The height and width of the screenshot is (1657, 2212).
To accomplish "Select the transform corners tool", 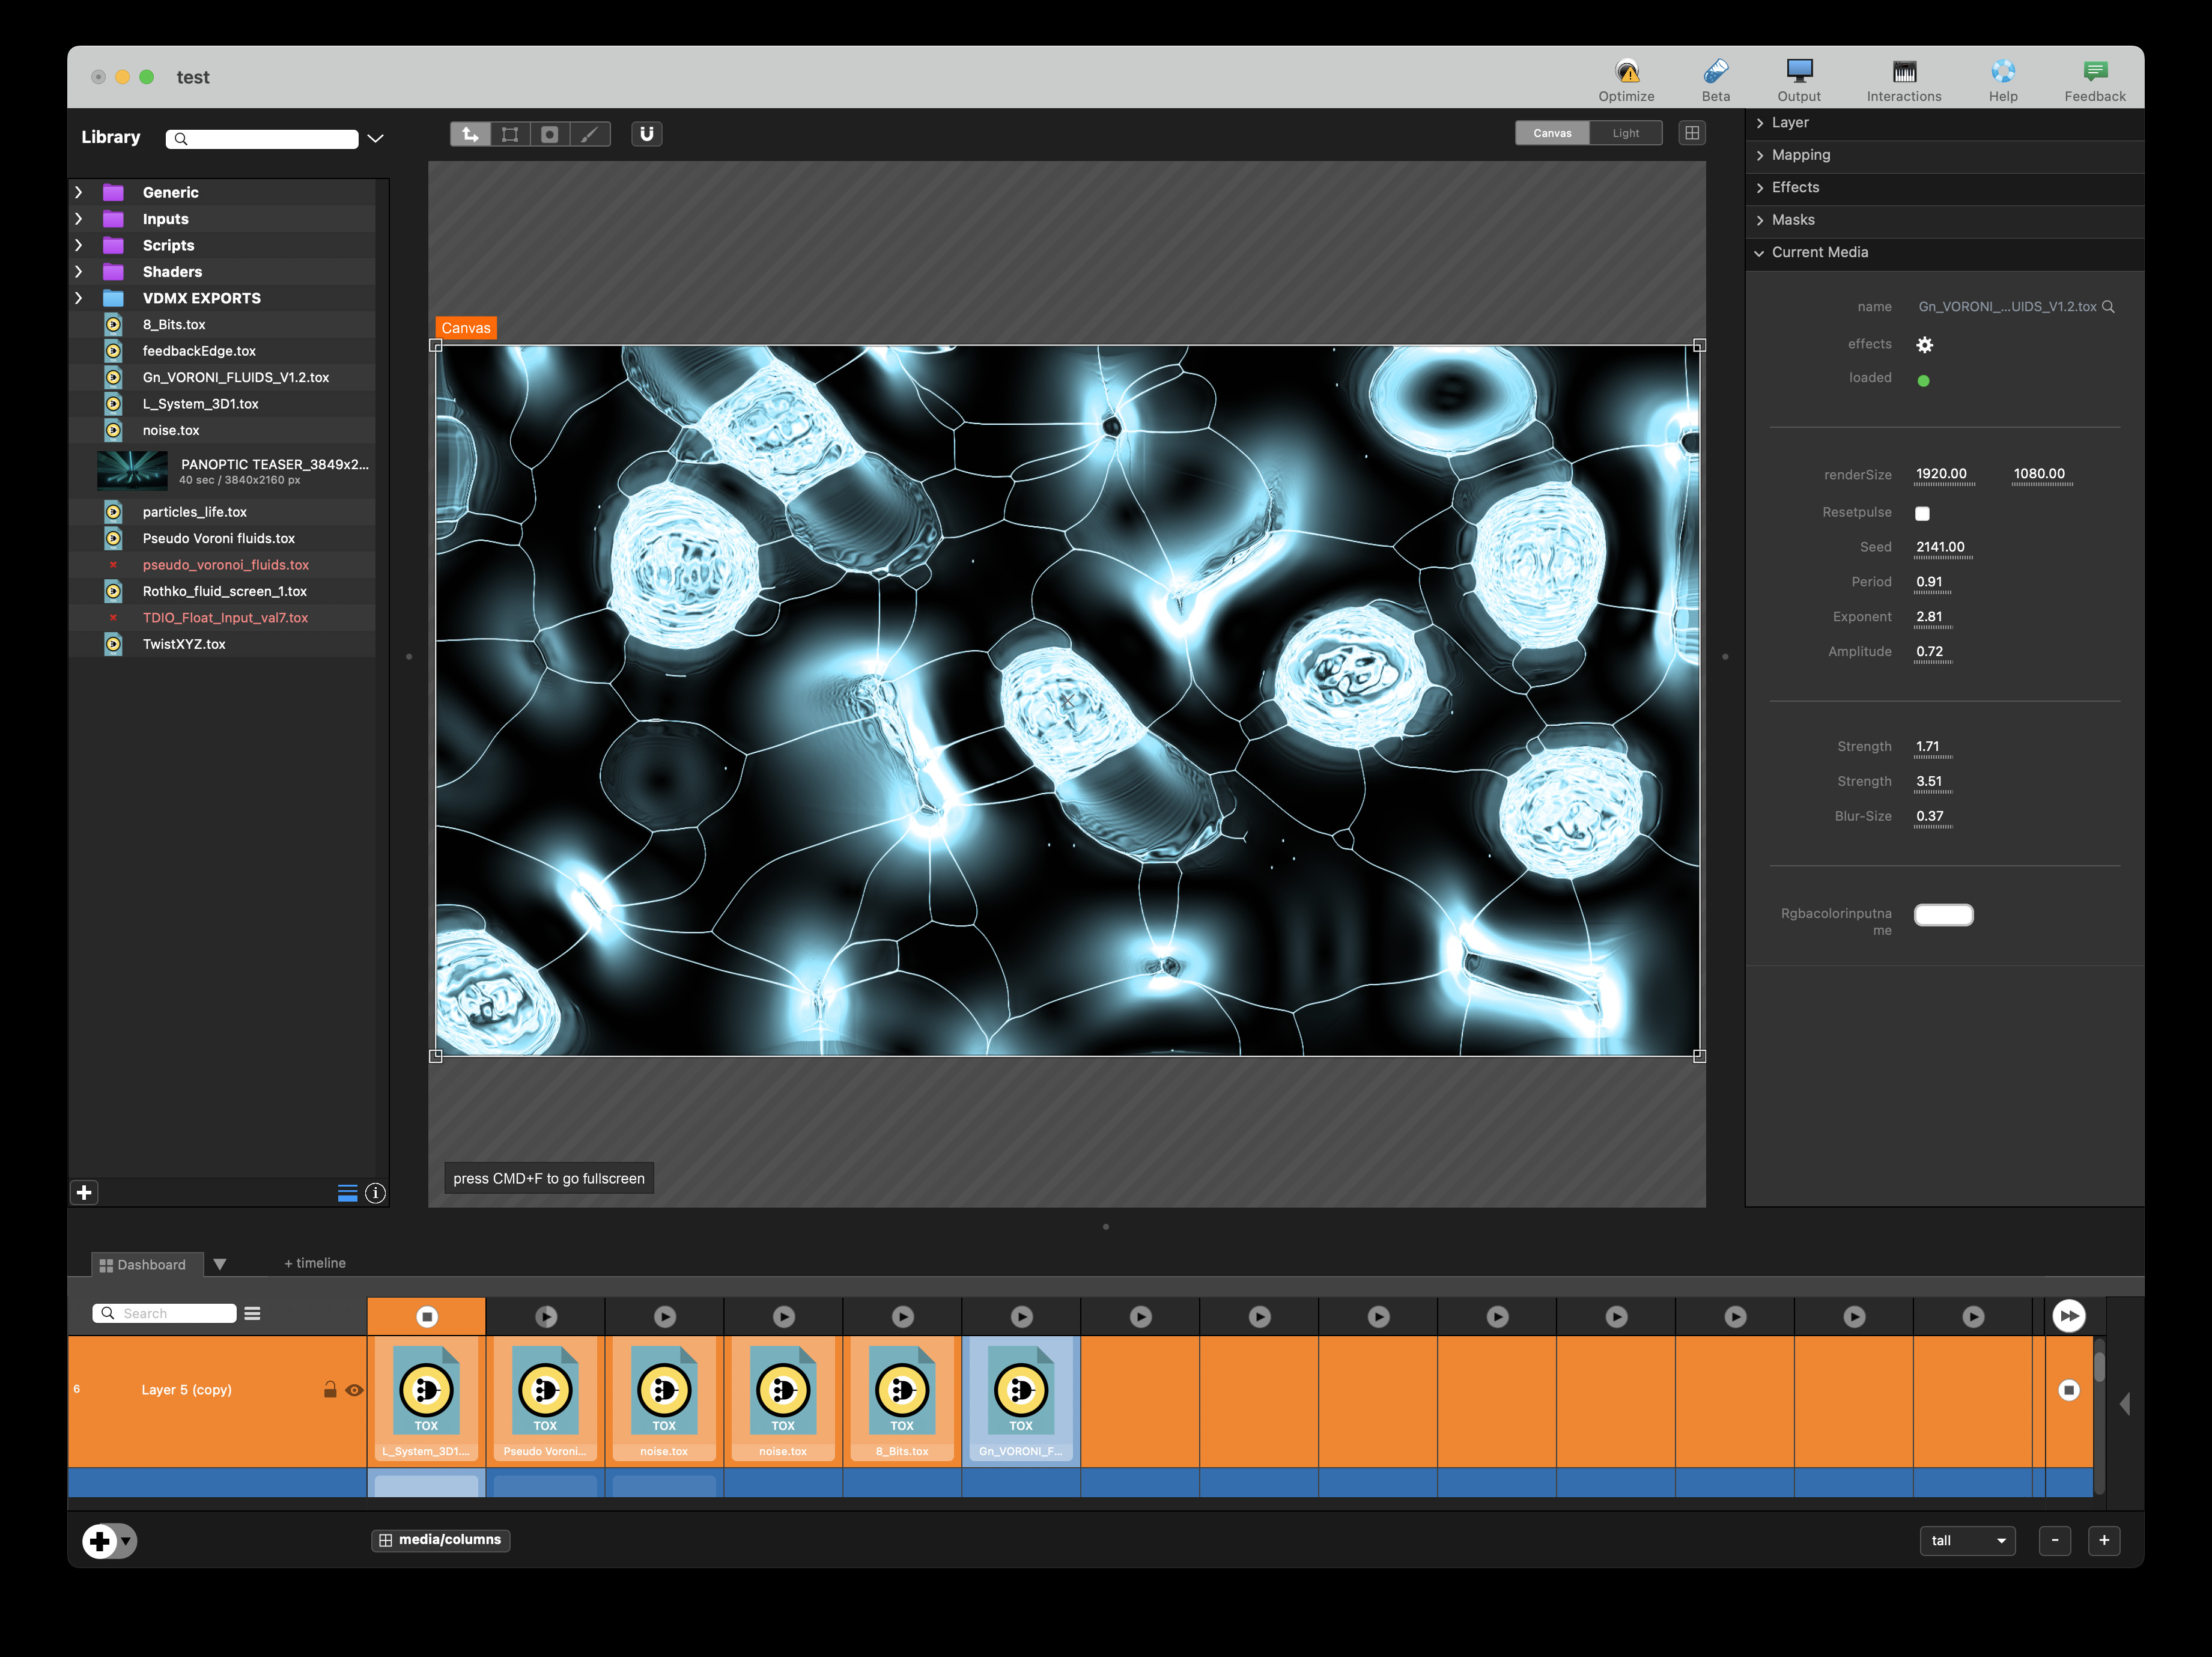I will click(x=510, y=134).
